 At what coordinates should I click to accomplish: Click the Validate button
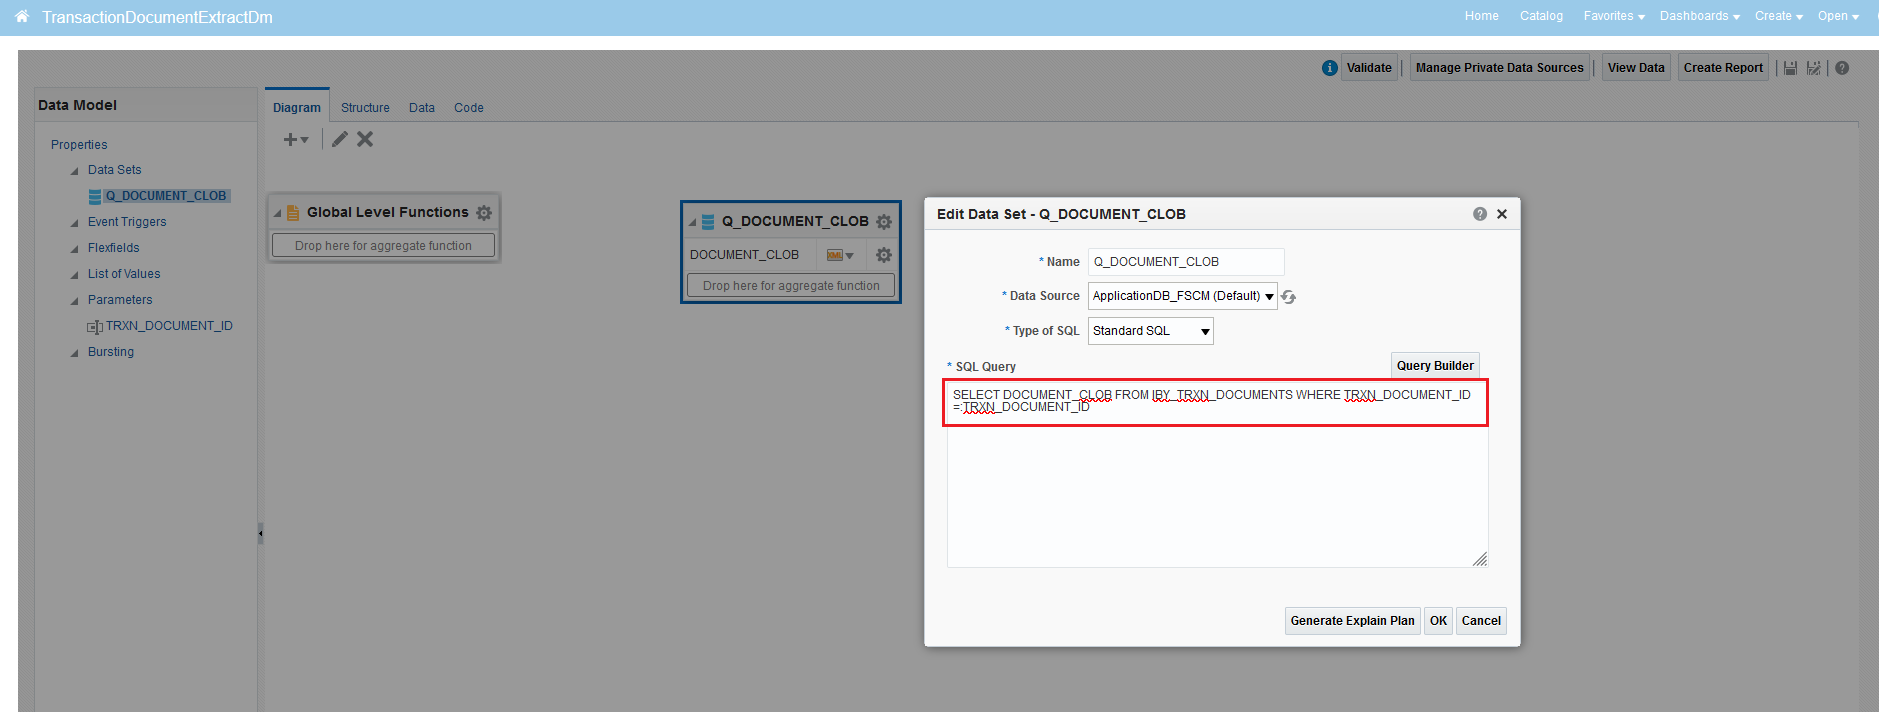pyautogui.click(x=1369, y=68)
